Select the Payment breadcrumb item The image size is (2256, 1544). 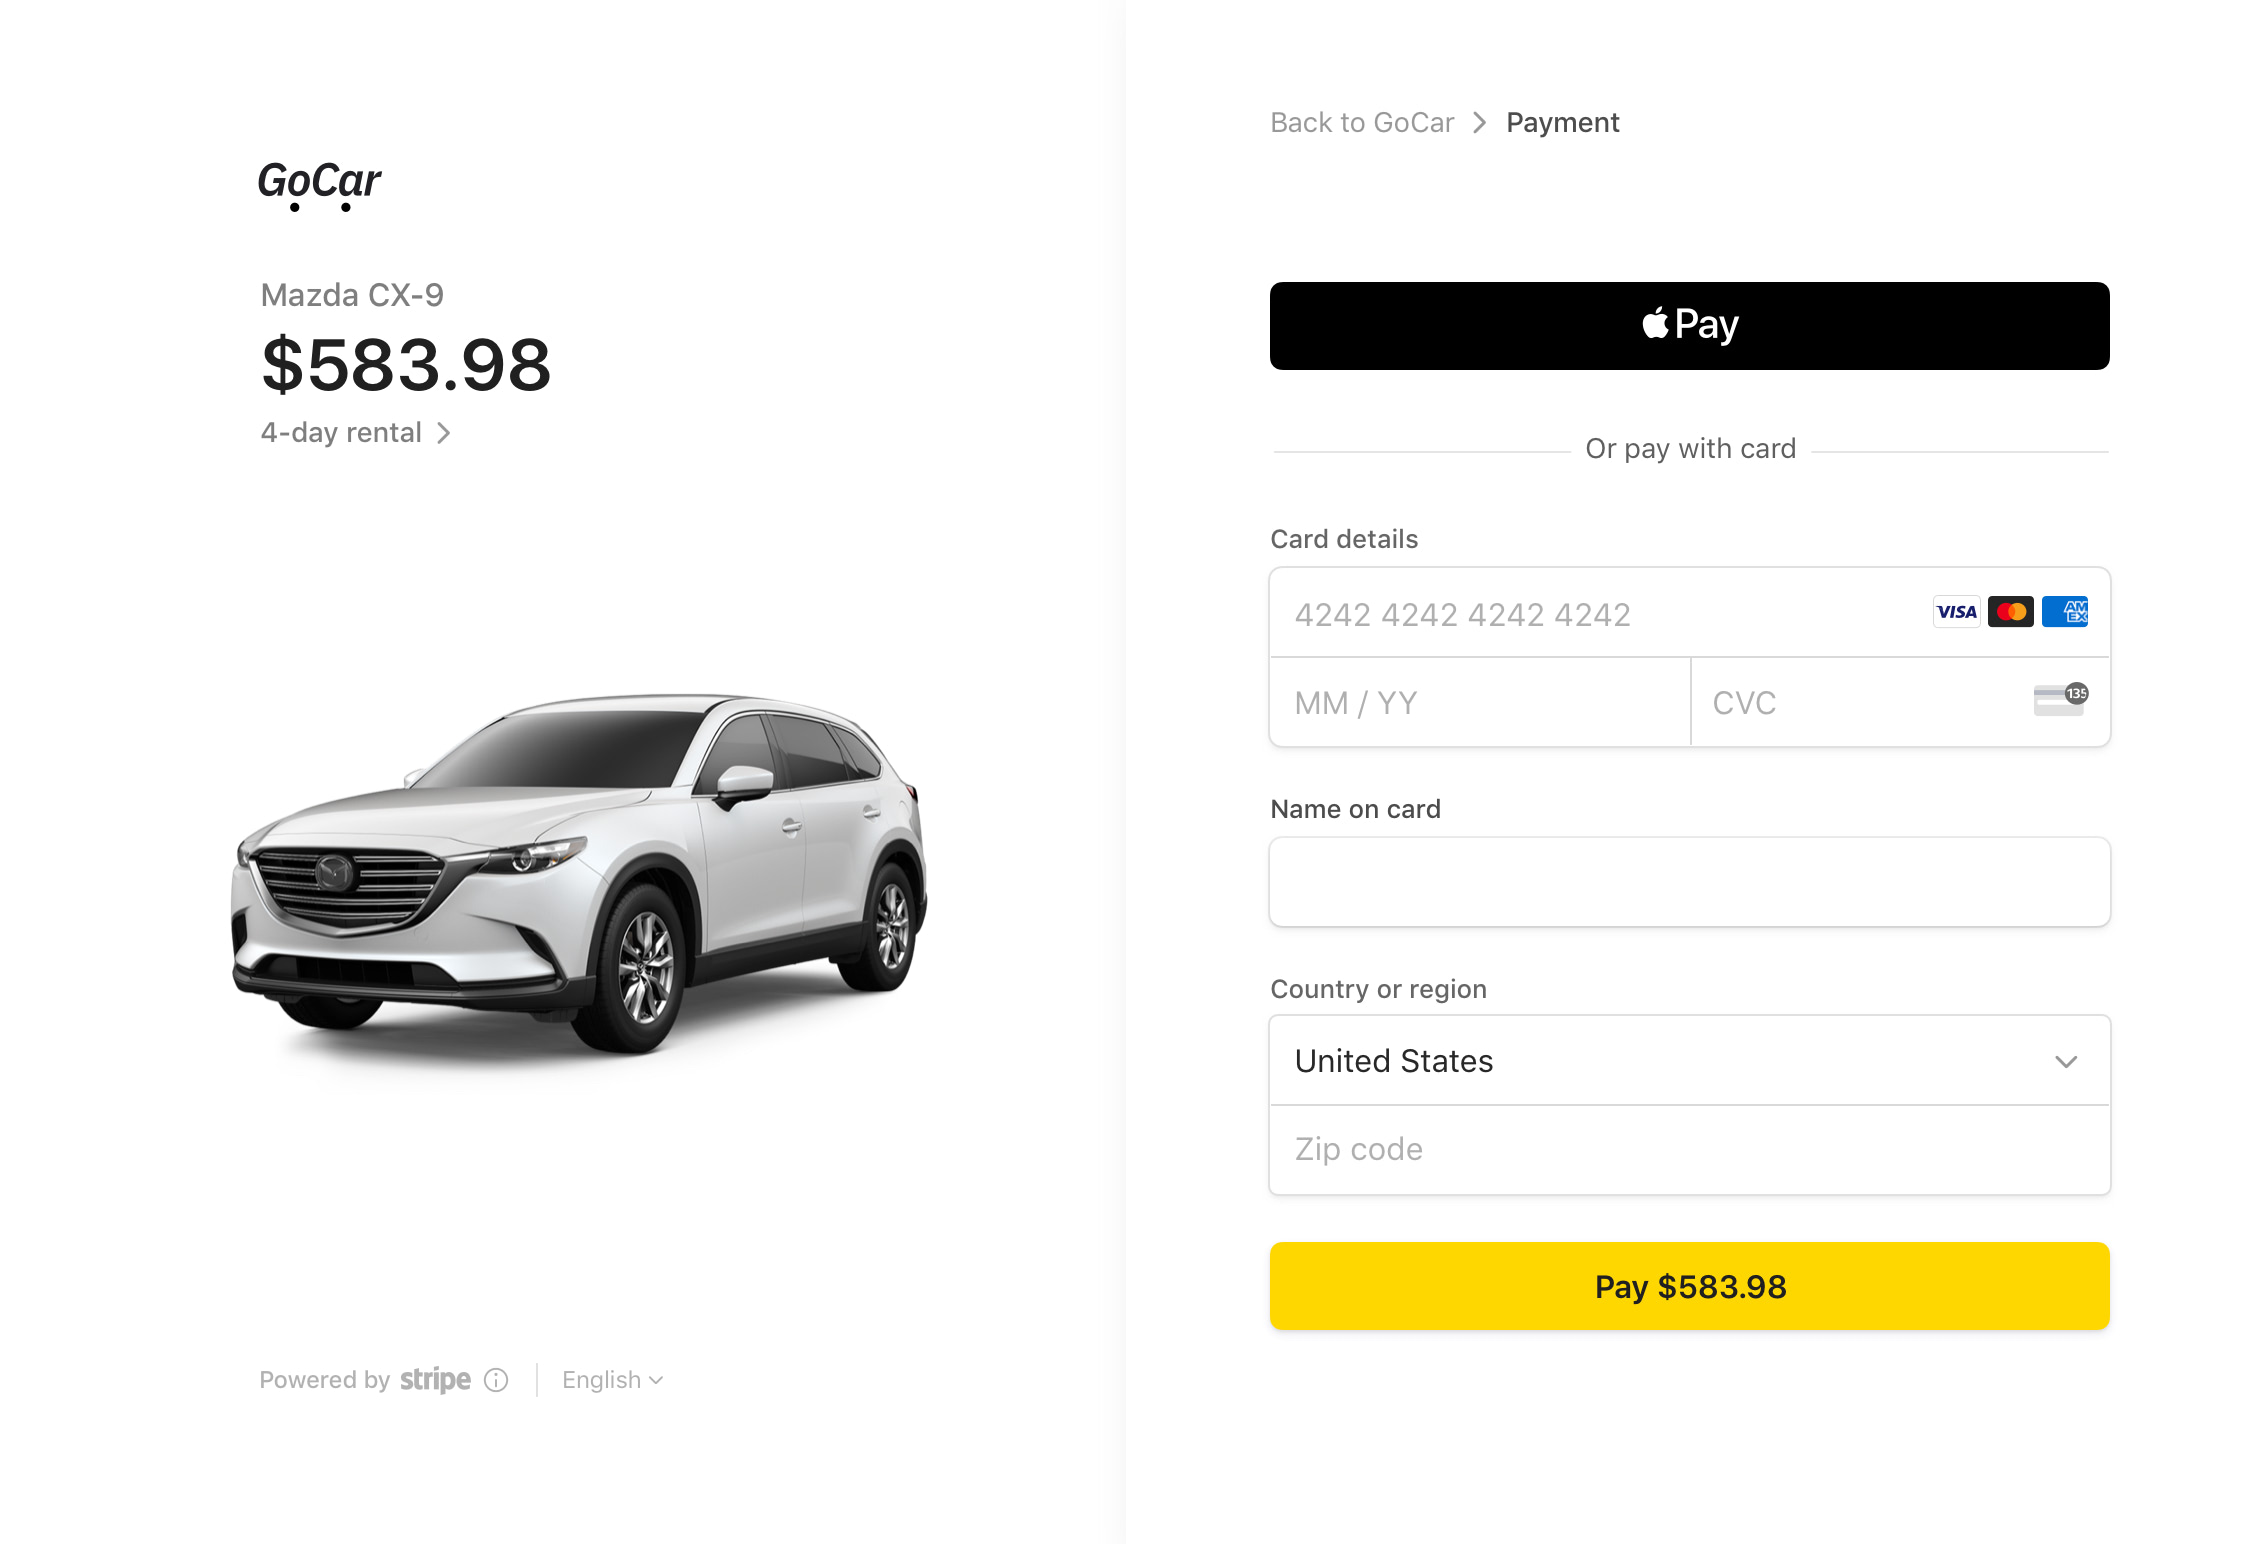click(1562, 123)
